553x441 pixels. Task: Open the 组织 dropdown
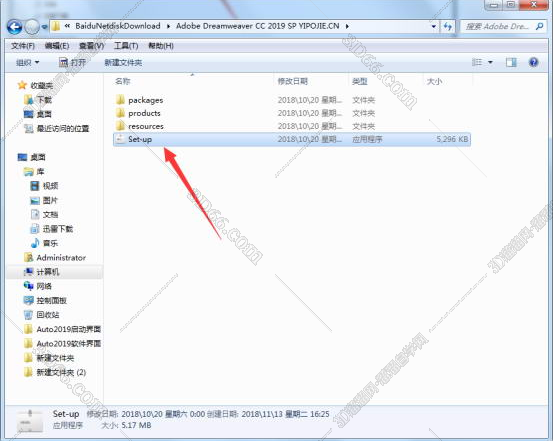pyautogui.click(x=28, y=63)
